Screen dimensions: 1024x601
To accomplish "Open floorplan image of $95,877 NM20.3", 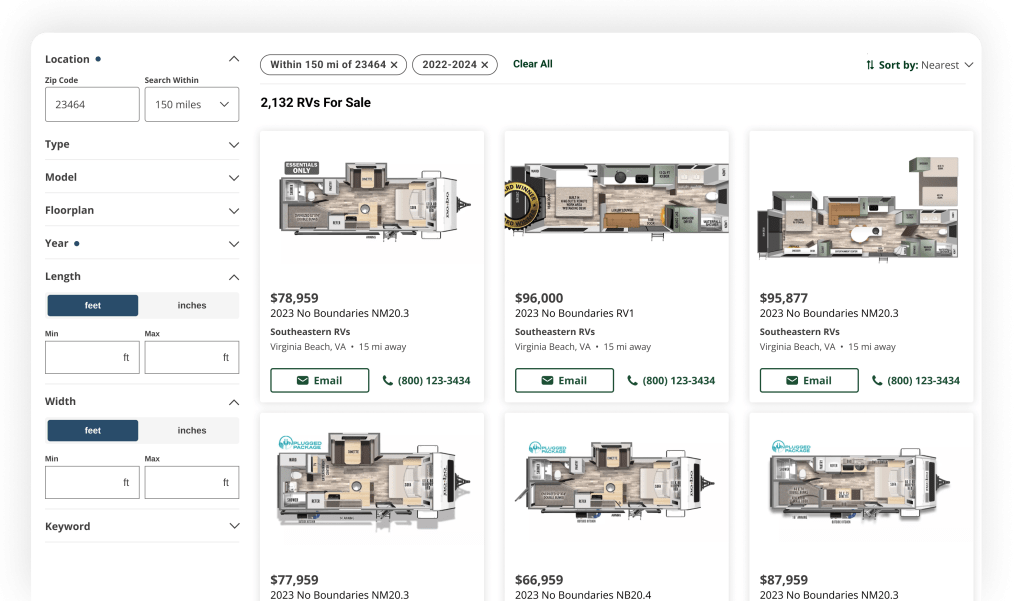I will [x=857, y=209].
